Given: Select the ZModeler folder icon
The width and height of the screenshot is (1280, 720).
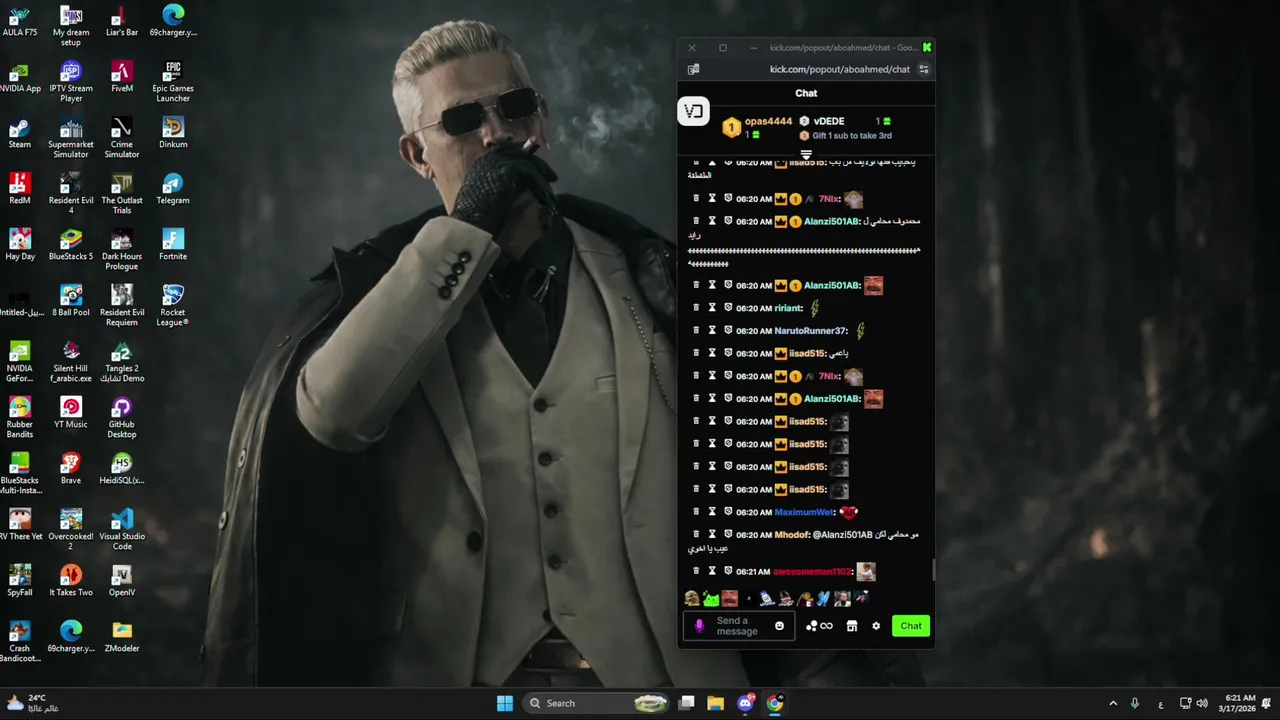Looking at the screenshot, I should (x=122, y=637).
